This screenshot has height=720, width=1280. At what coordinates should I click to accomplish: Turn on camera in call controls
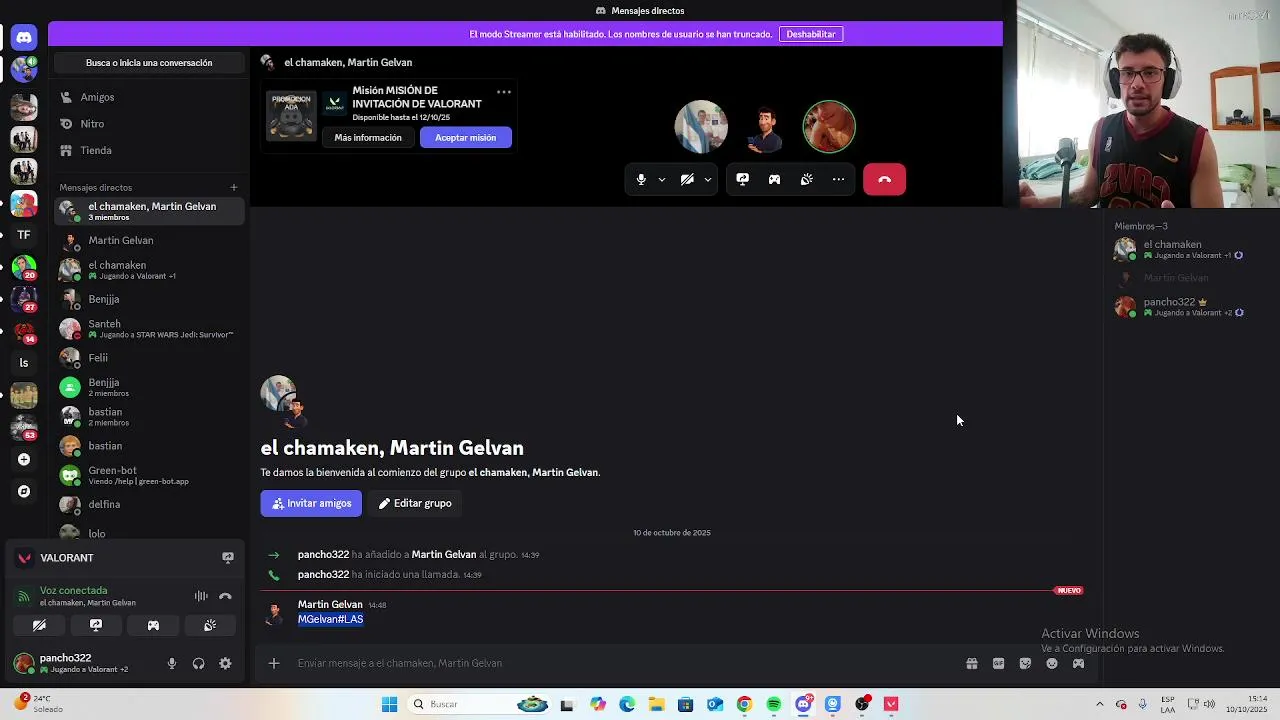click(687, 180)
